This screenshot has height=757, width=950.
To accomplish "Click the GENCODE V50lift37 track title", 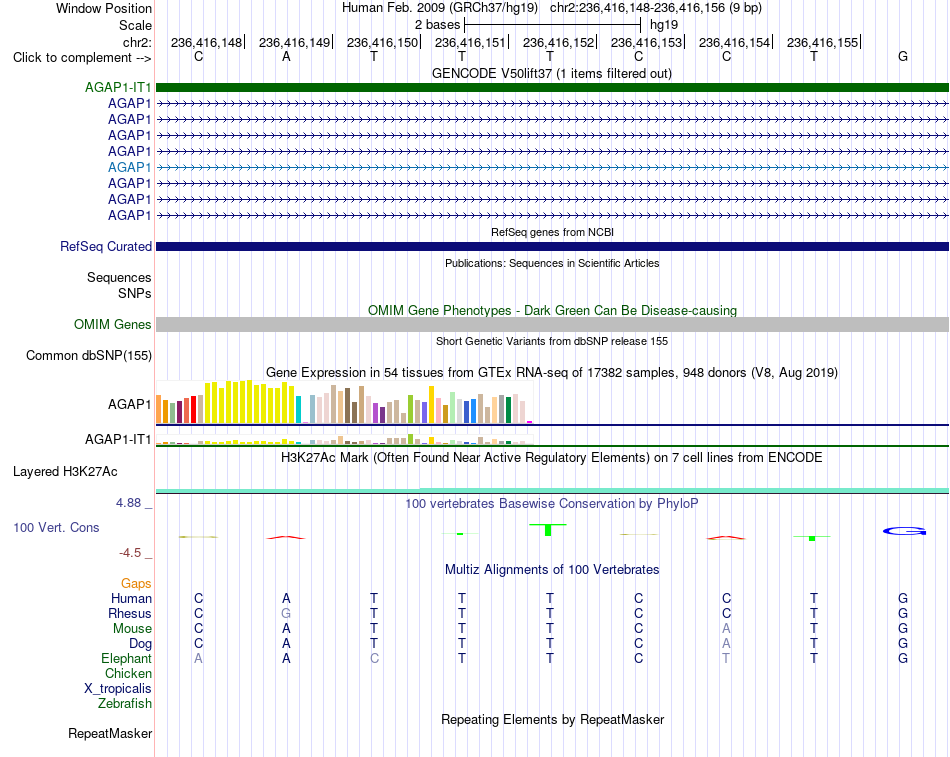I will click(551, 74).
